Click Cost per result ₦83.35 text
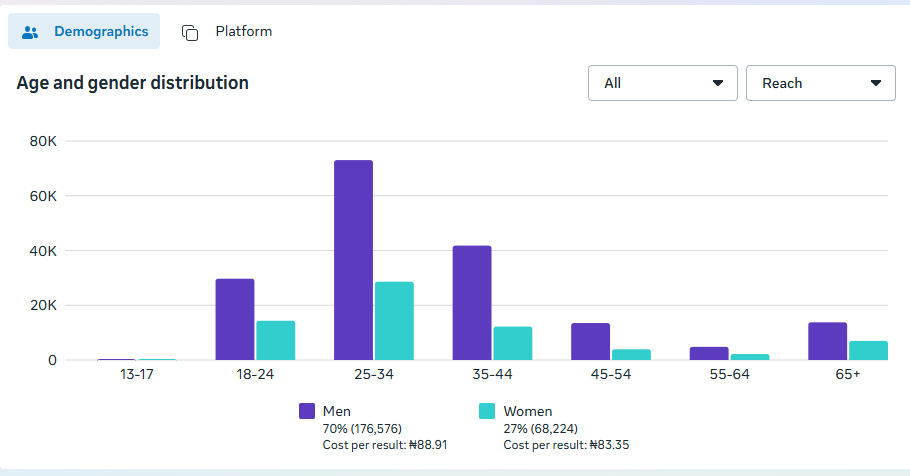This screenshot has height=476, width=910. tap(566, 445)
